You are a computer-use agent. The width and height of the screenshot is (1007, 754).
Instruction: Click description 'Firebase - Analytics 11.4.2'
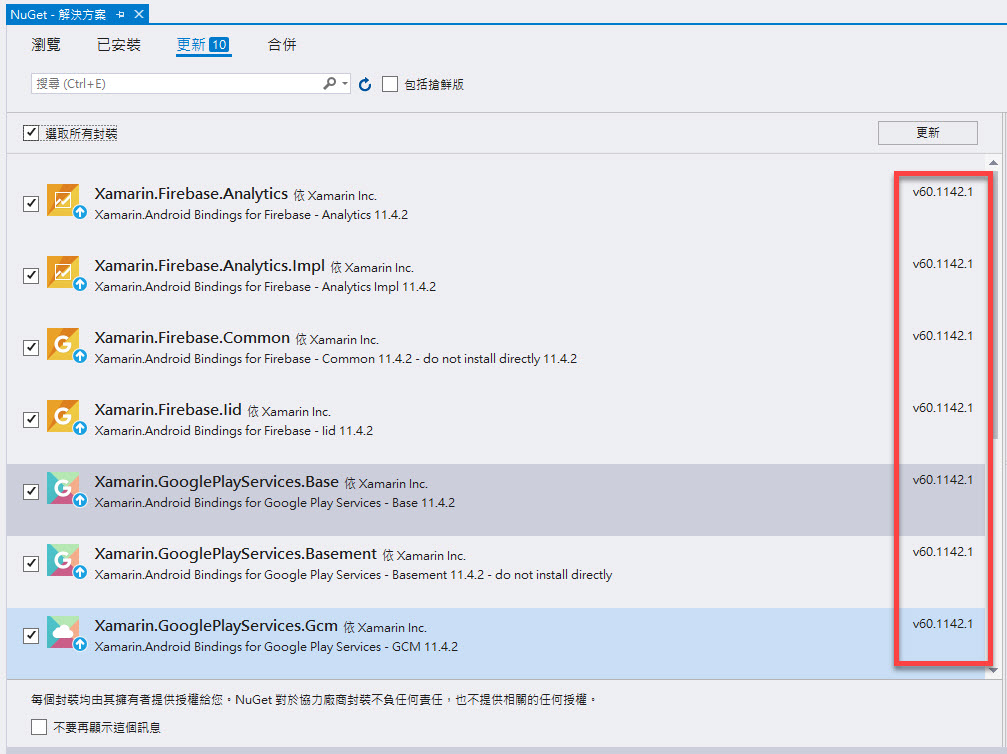(251, 215)
